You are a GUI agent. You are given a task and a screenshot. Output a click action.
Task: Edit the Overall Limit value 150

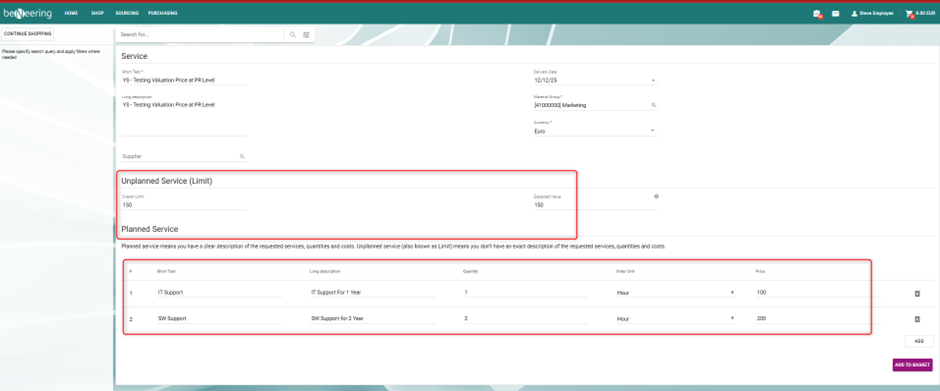[x=184, y=204]
